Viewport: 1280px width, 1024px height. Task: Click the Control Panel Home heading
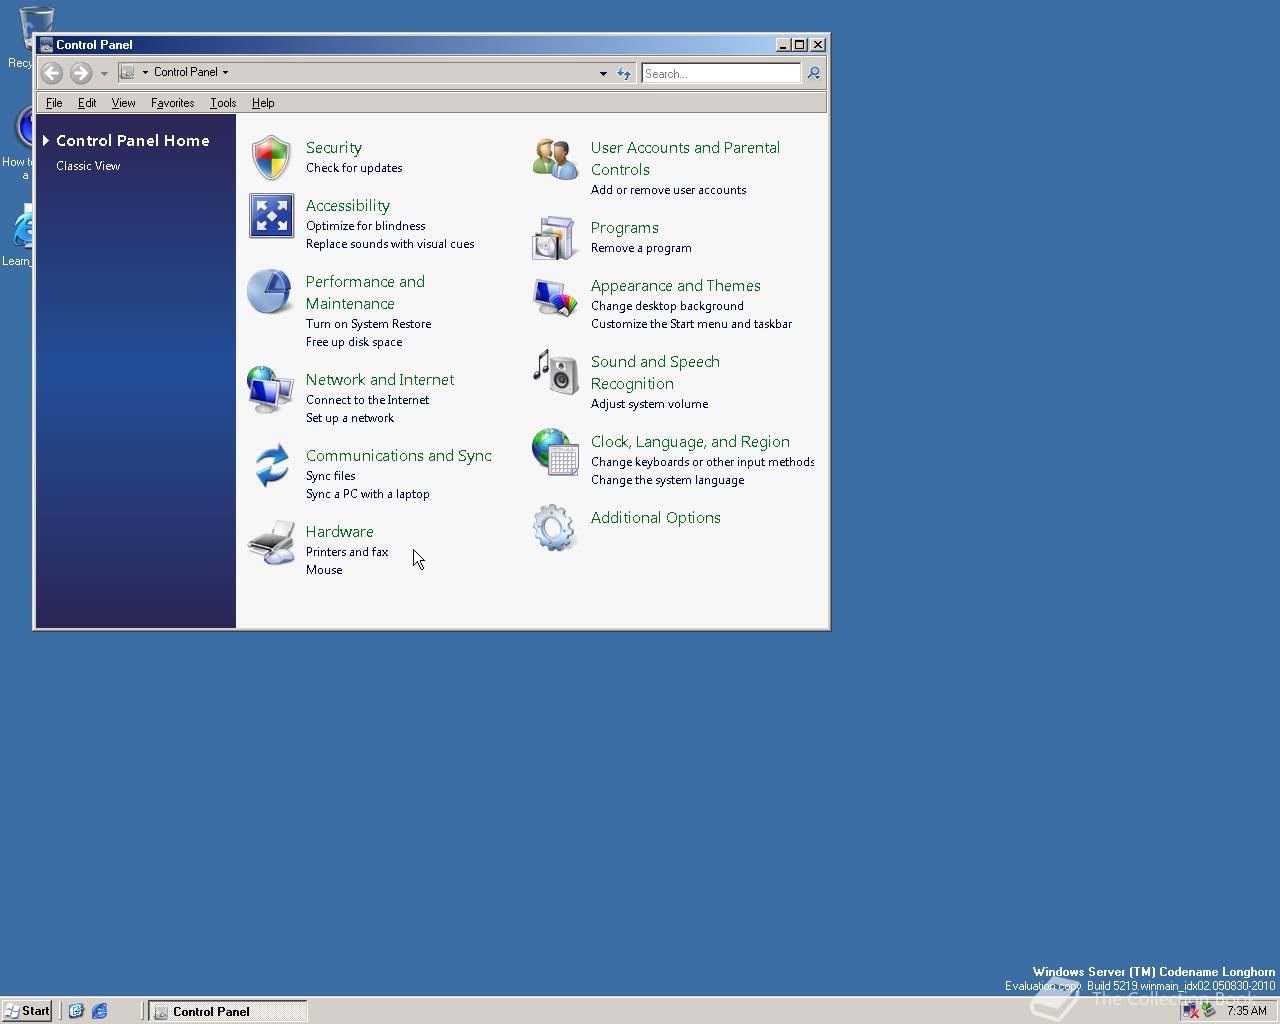point(133,141)
